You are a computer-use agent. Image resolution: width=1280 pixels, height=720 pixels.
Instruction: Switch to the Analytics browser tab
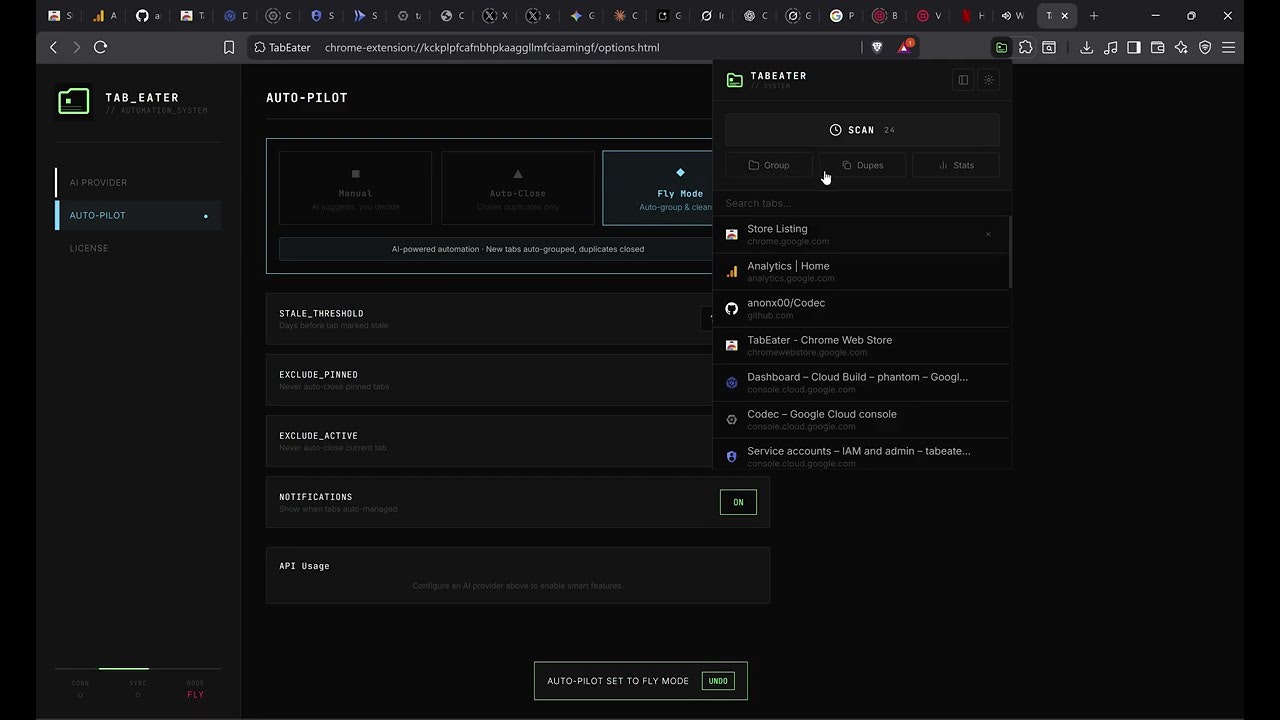(105, 15)
